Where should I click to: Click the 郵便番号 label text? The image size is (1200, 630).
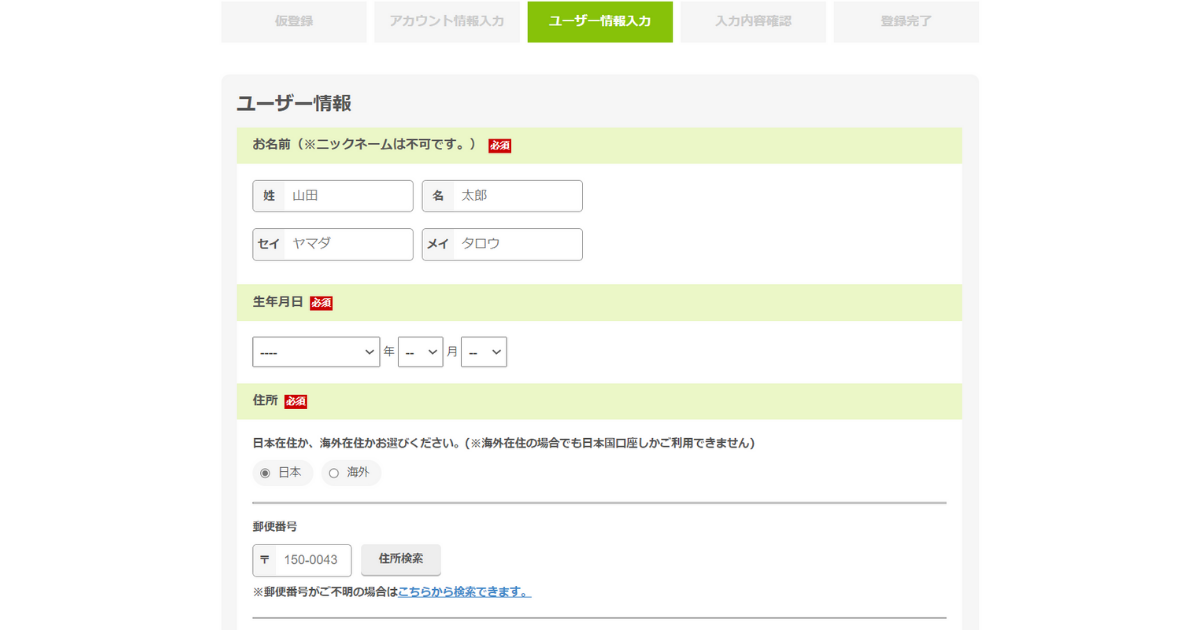[275, 526]
